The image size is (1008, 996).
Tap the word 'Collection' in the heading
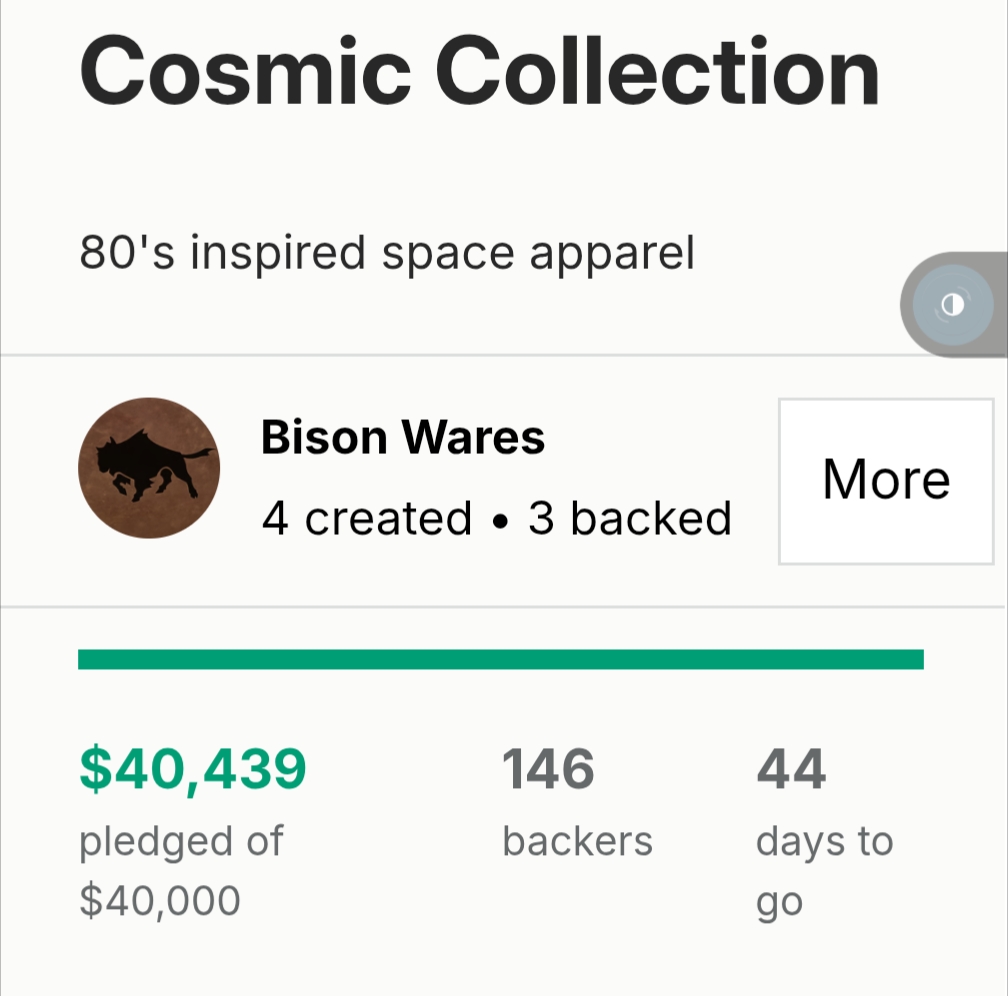[x=660, y=72]
